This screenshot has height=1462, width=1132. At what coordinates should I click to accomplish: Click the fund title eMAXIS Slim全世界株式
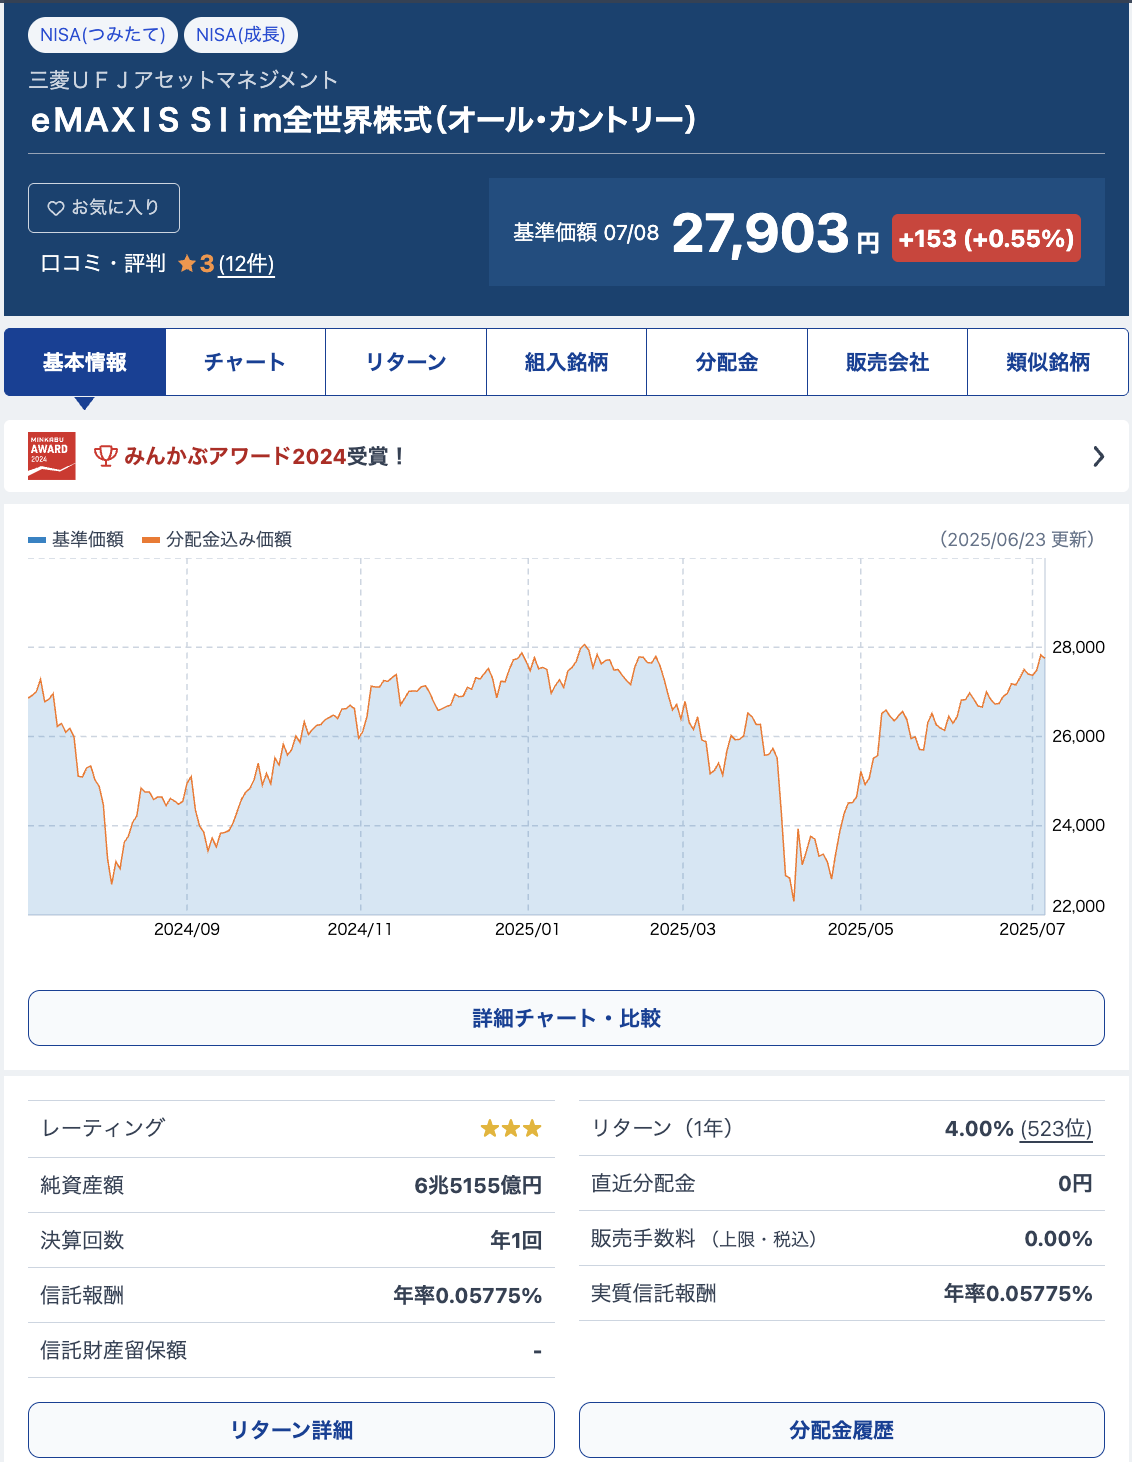[x=364, y=120]
